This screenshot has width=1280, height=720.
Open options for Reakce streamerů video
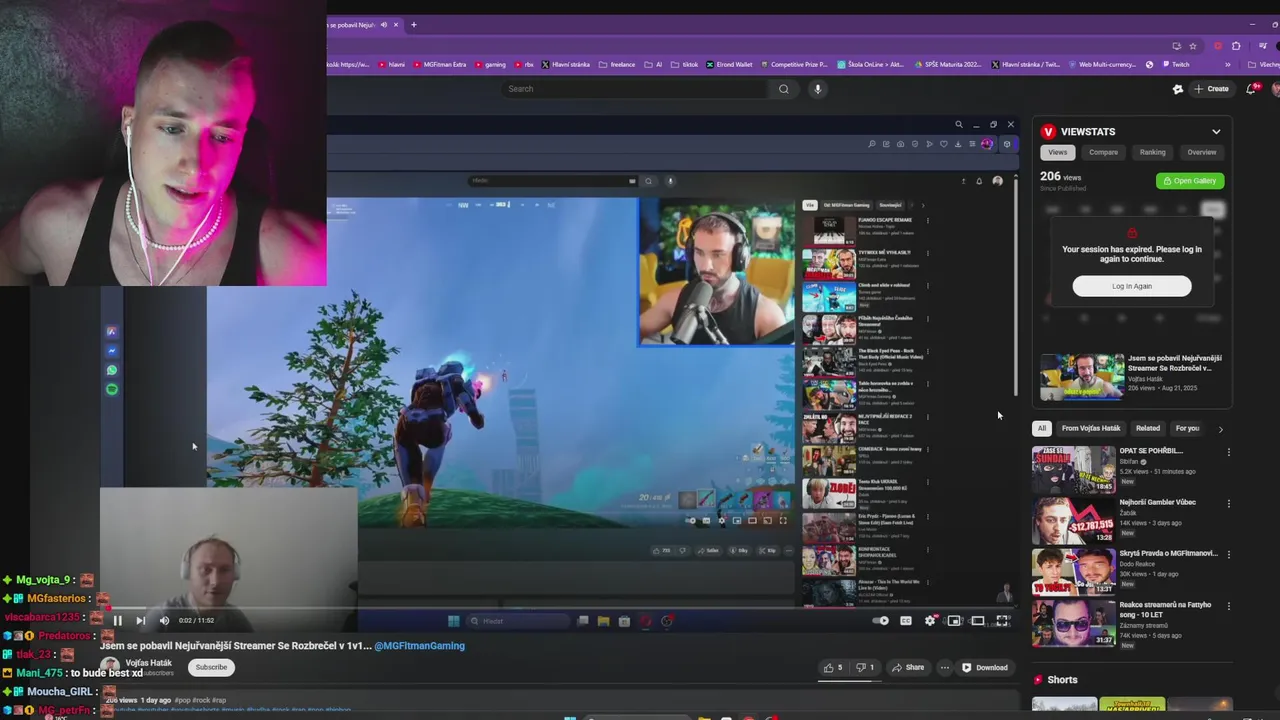pos(1228,606)
